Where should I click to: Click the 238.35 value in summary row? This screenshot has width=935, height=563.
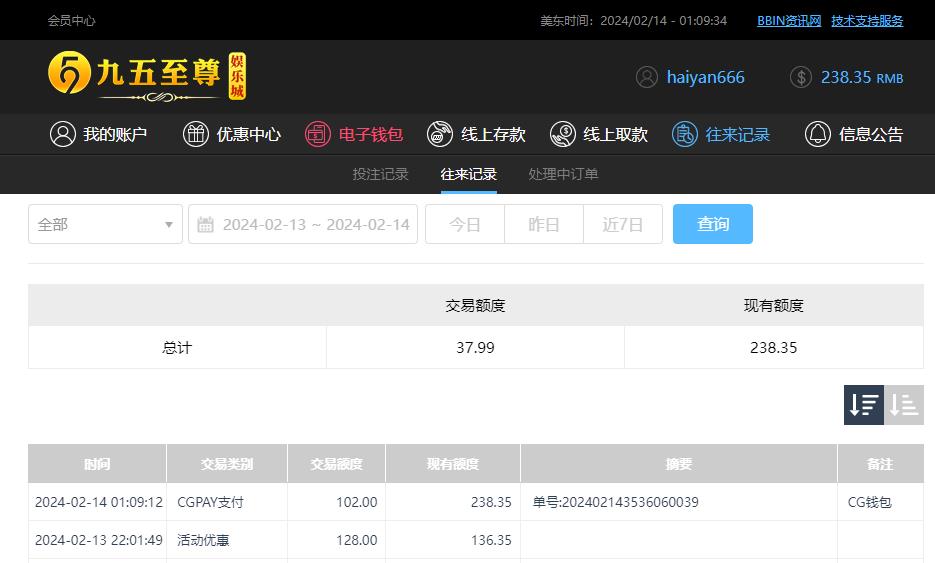[x=773, y=348]
